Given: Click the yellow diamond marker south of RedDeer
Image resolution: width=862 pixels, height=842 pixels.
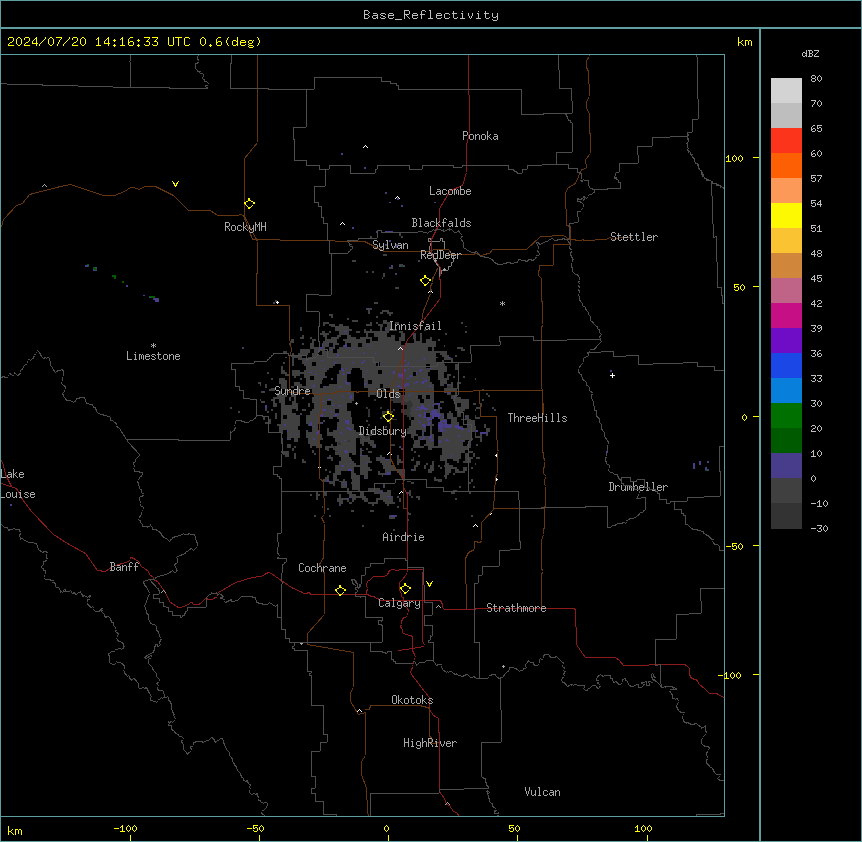Looking at the screenshot, I should coord(425,281).
